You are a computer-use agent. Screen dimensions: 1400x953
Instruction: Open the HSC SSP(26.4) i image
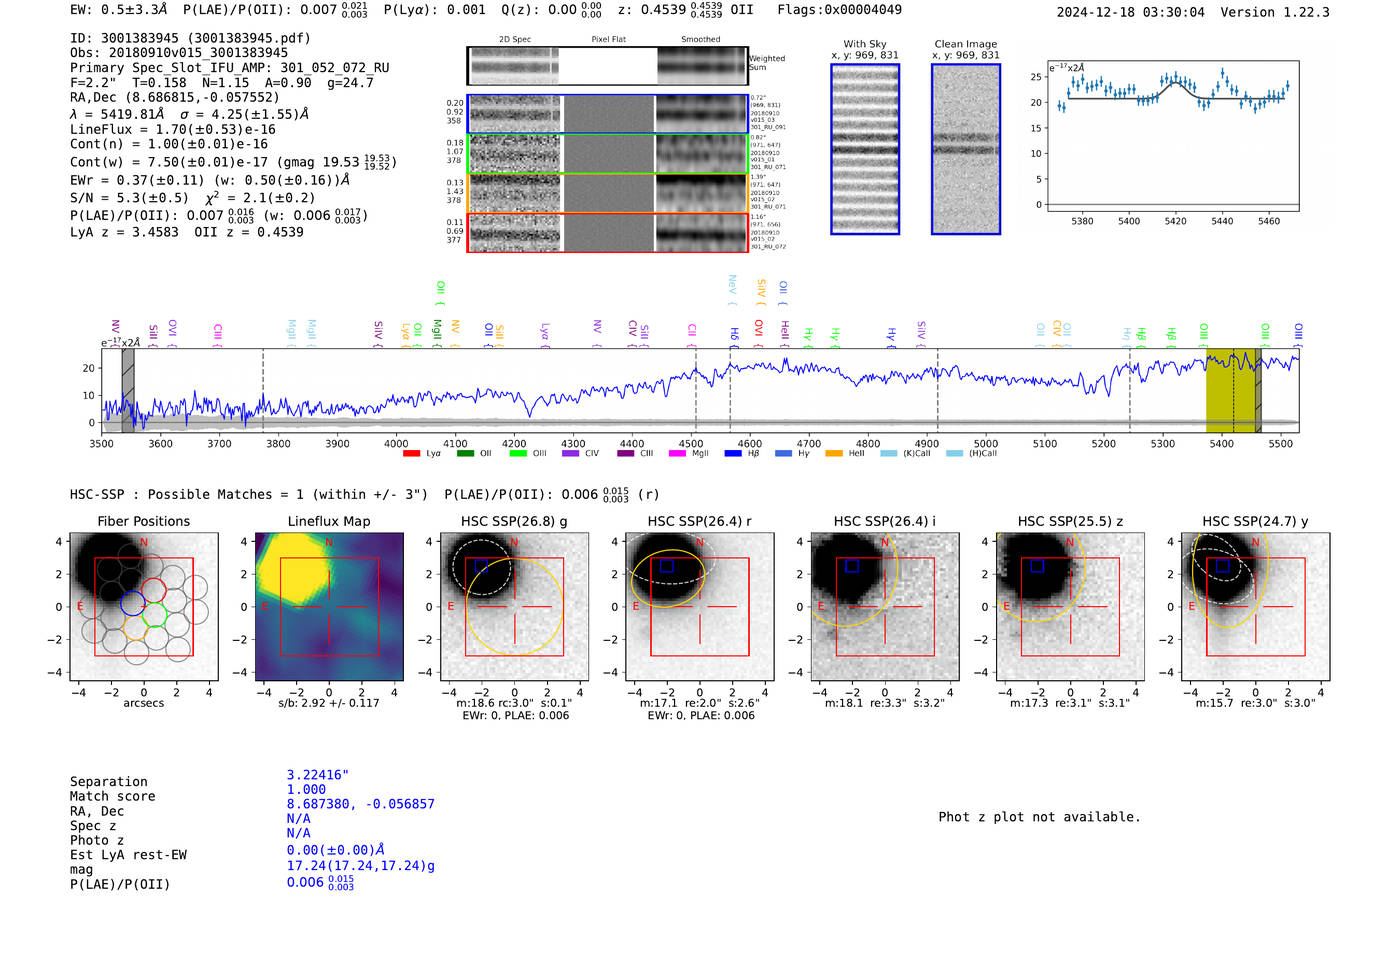click(885, 607)
